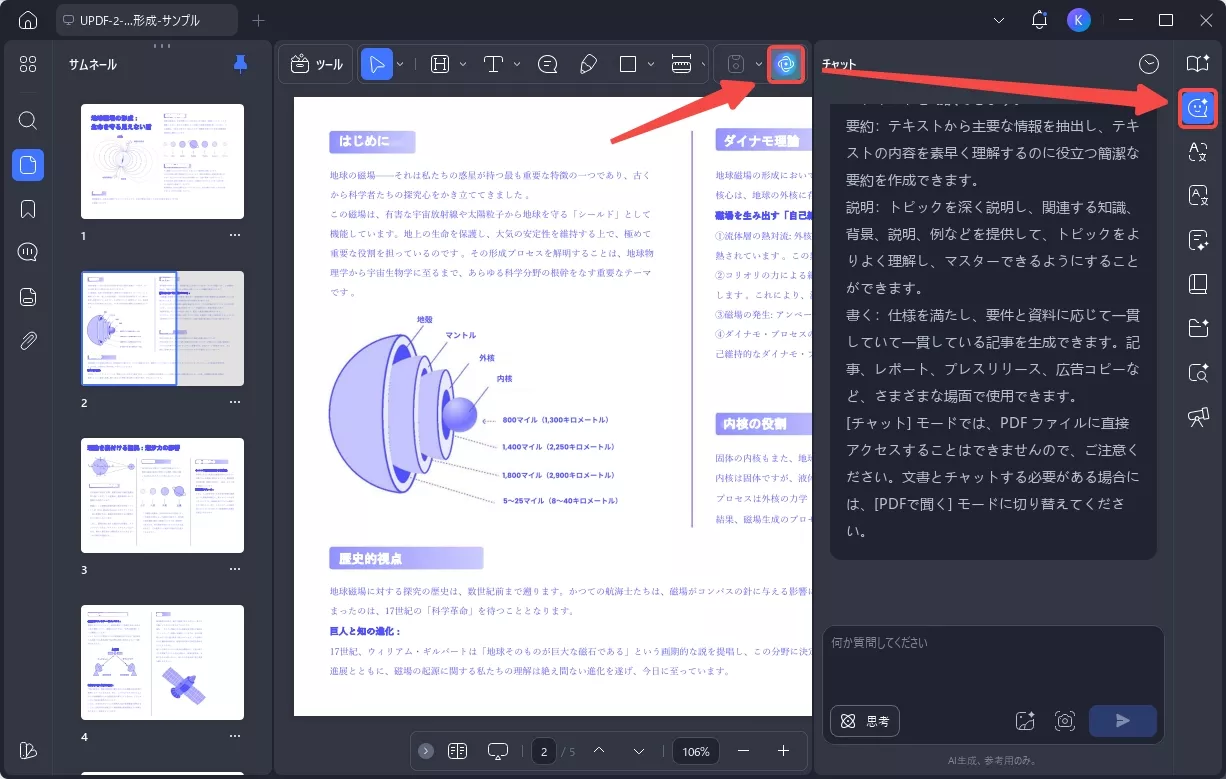Open the comment annotation tool
Viewport: 1226px width, 779px height.
(x=547, y=63)
